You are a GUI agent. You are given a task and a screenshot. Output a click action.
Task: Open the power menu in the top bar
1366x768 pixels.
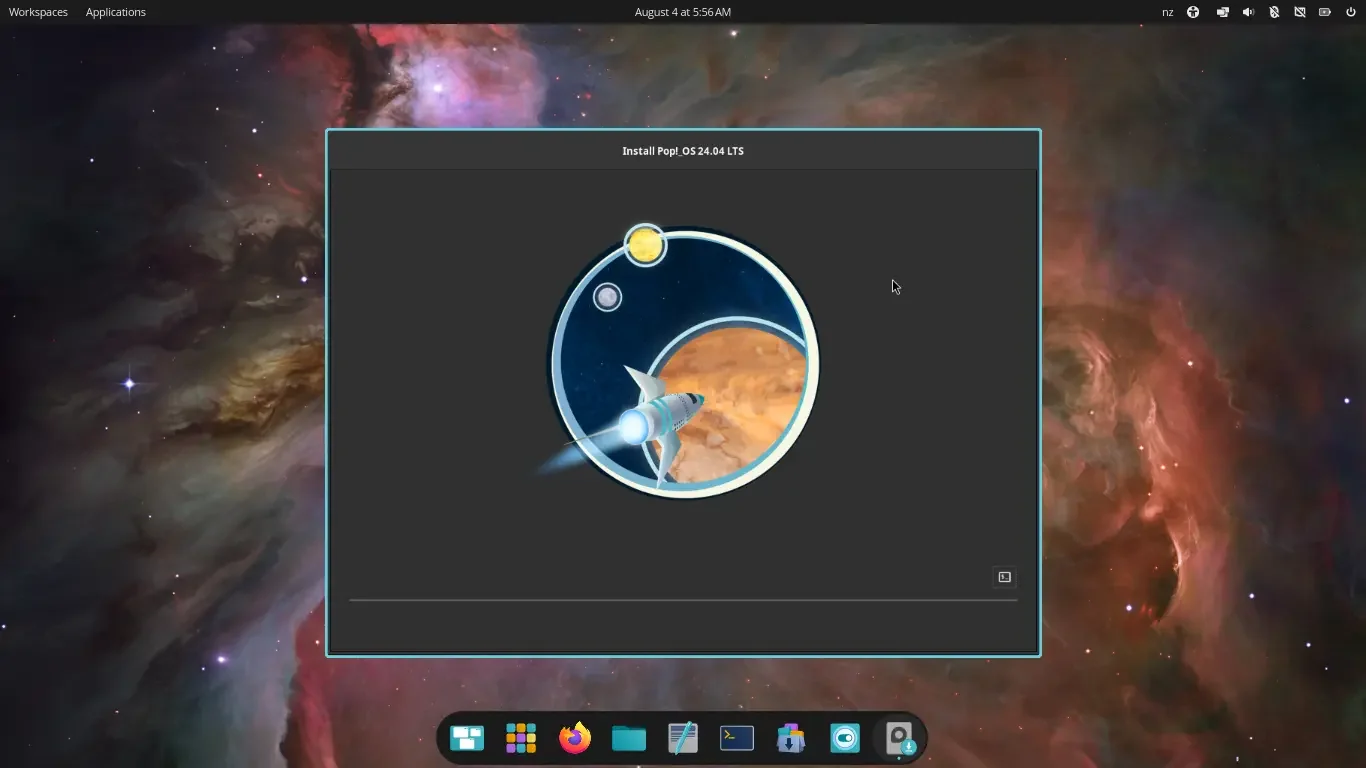[1351, 12]
